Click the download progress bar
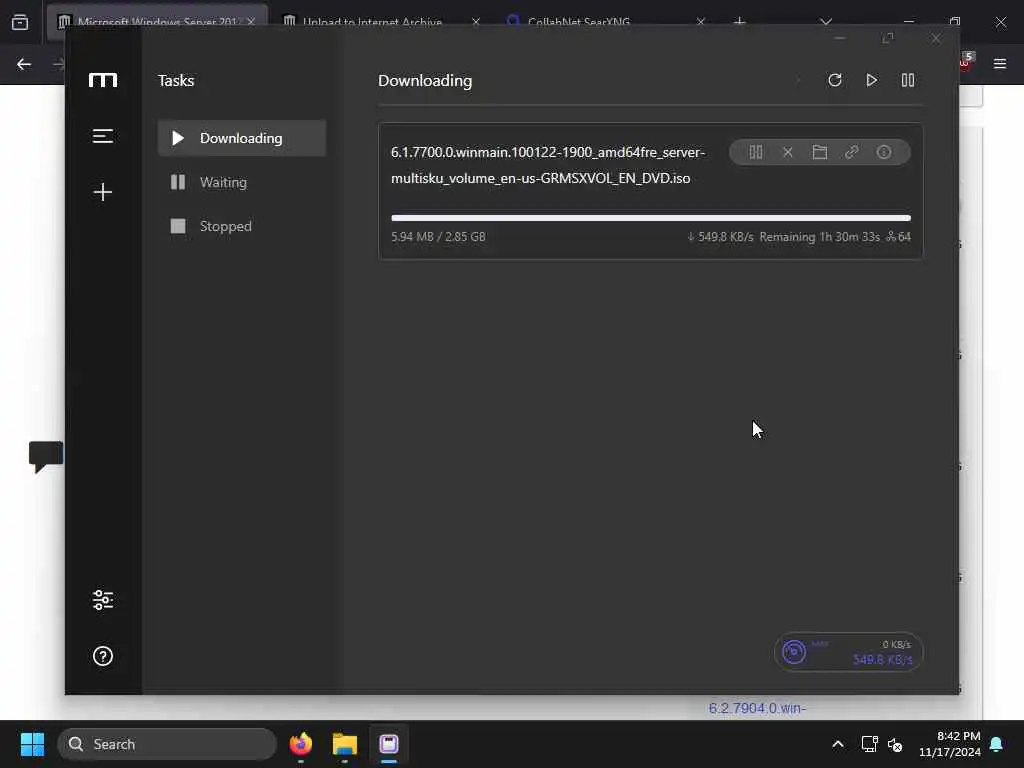This screenshot has height=768, width=1024. point(650,218)
